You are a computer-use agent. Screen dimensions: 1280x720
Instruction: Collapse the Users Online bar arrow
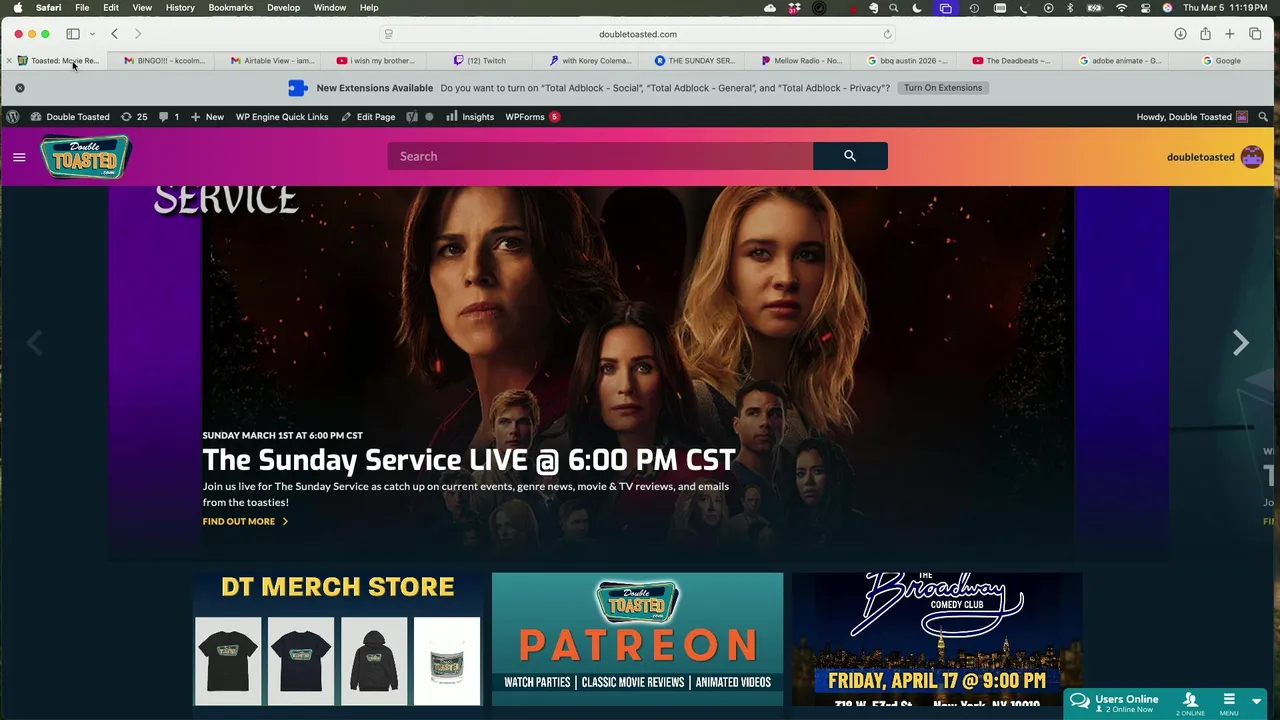click(1257, 702)
